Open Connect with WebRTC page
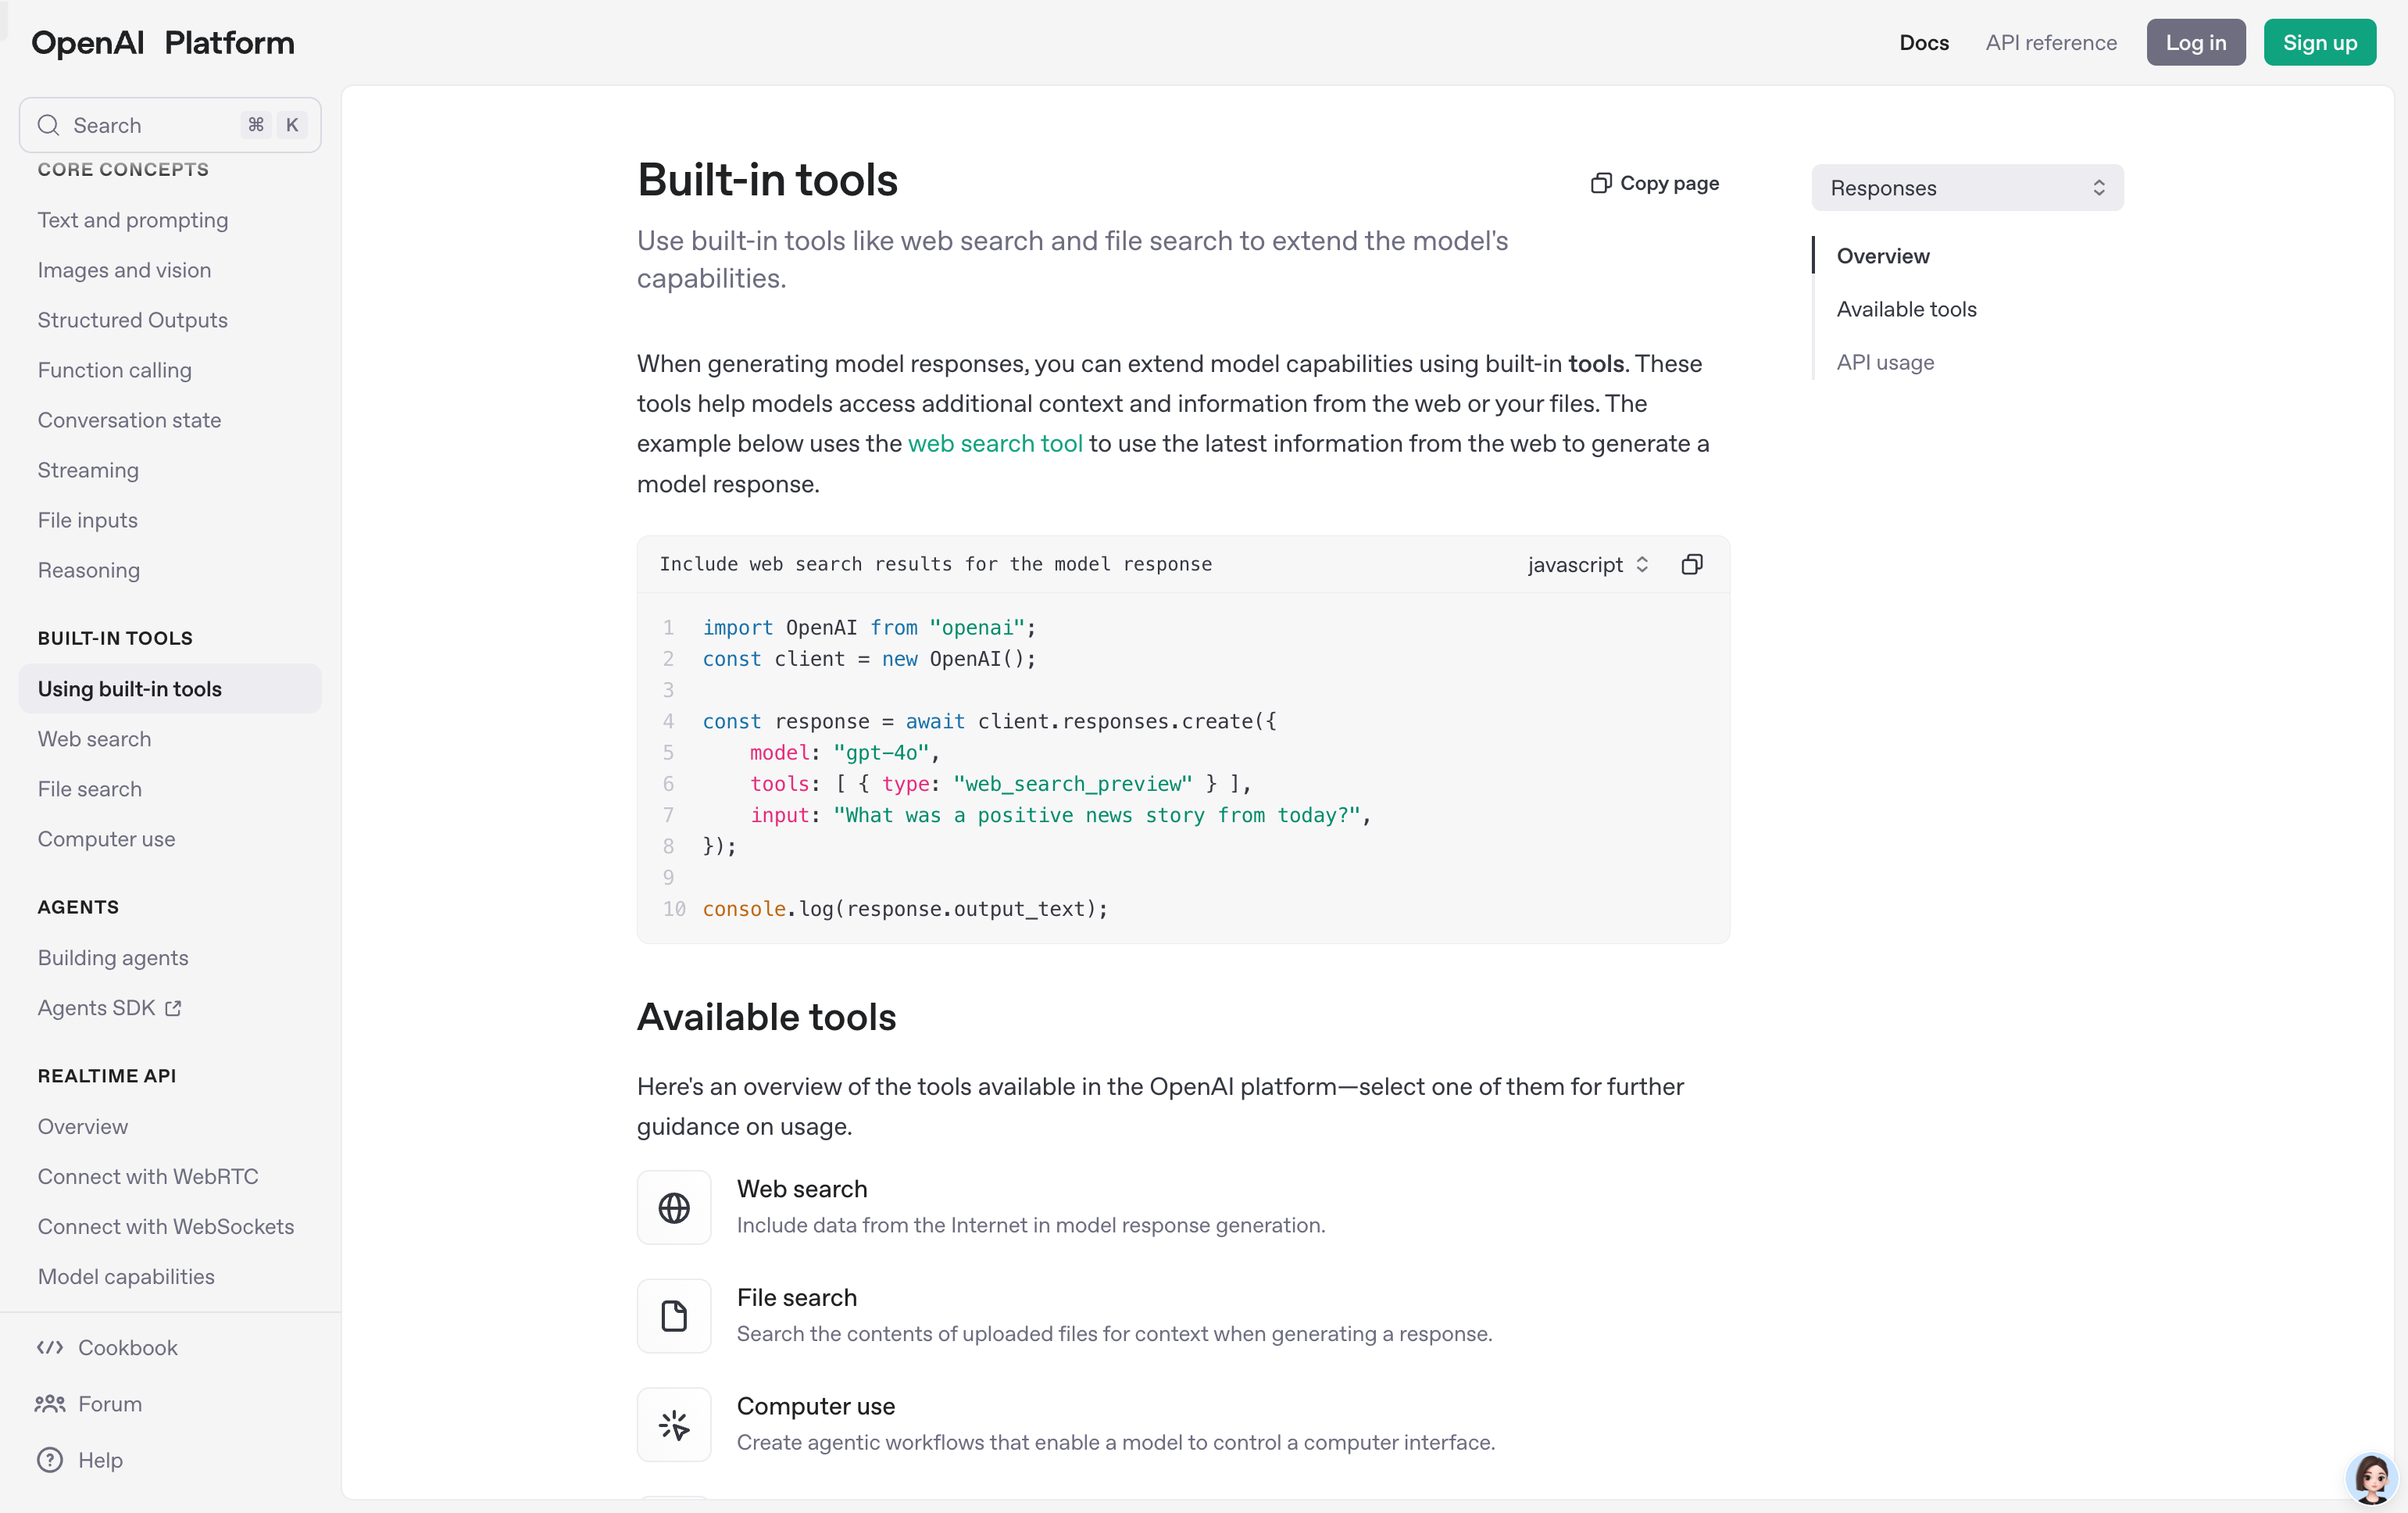 (x=148, y=1176)
